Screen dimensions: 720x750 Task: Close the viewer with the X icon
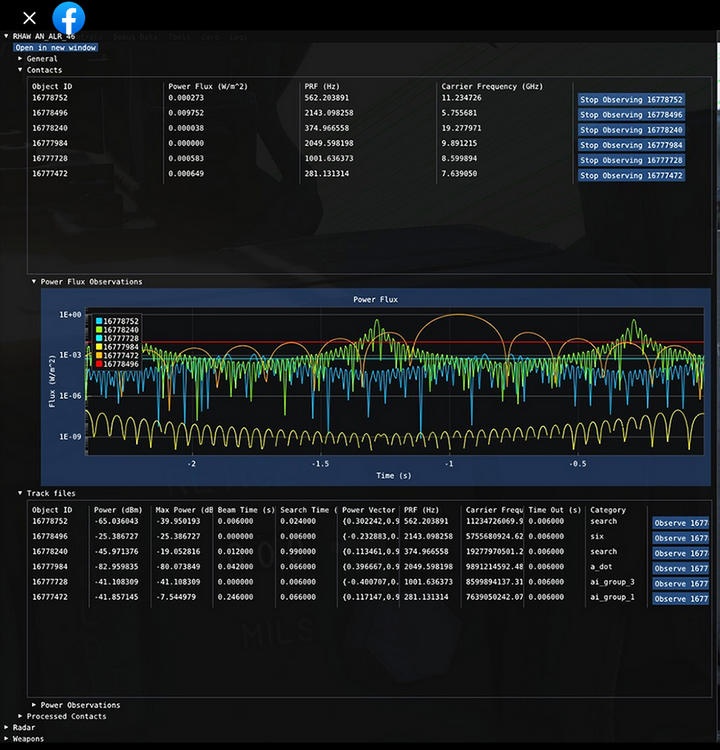pyautogui.click(x=29, y=18)
